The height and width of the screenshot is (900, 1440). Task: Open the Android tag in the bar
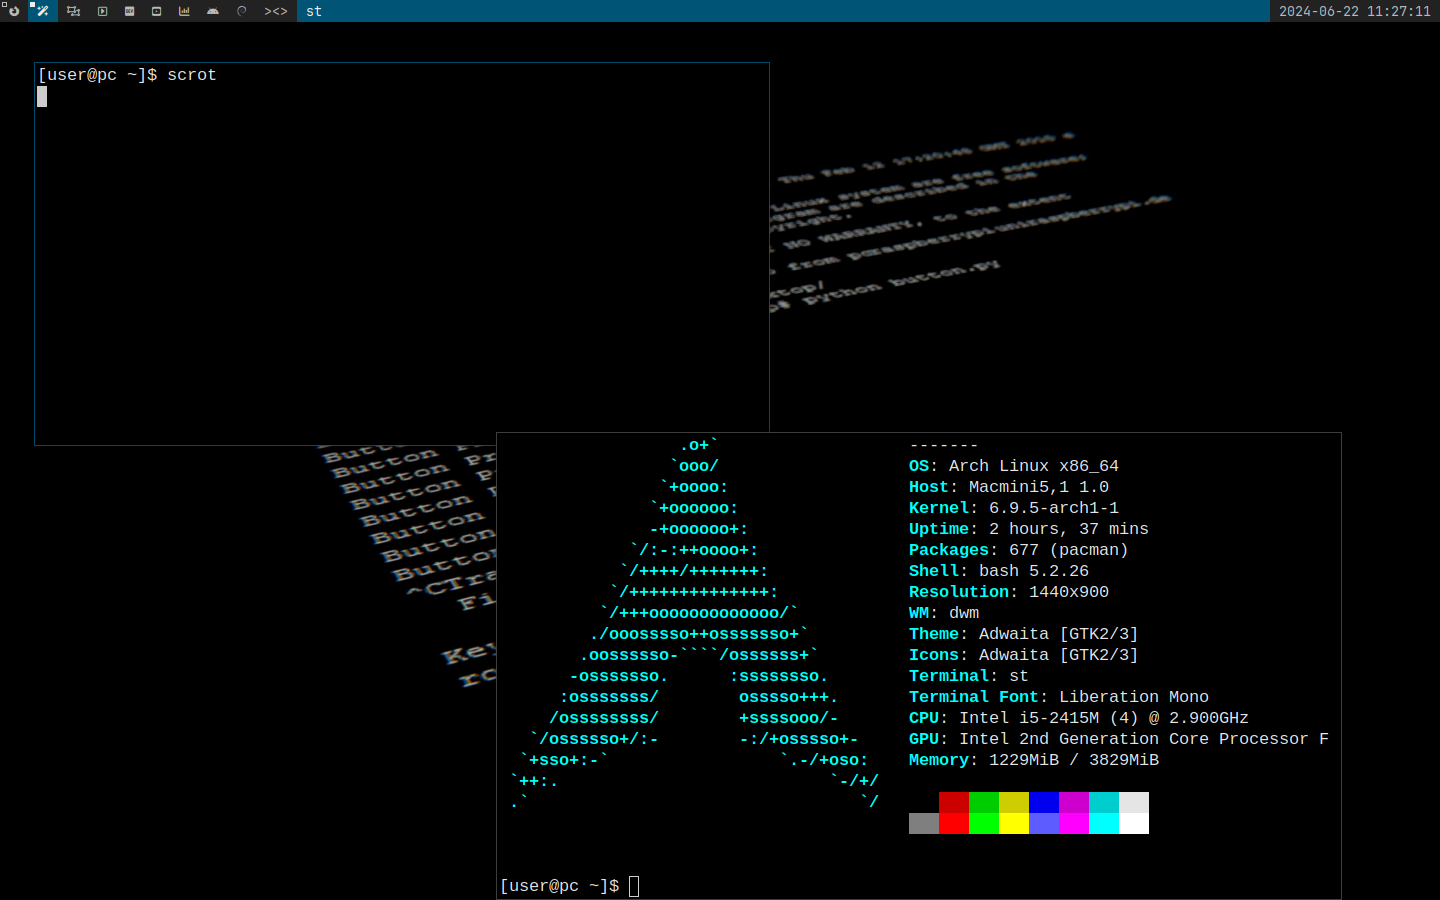213,11
